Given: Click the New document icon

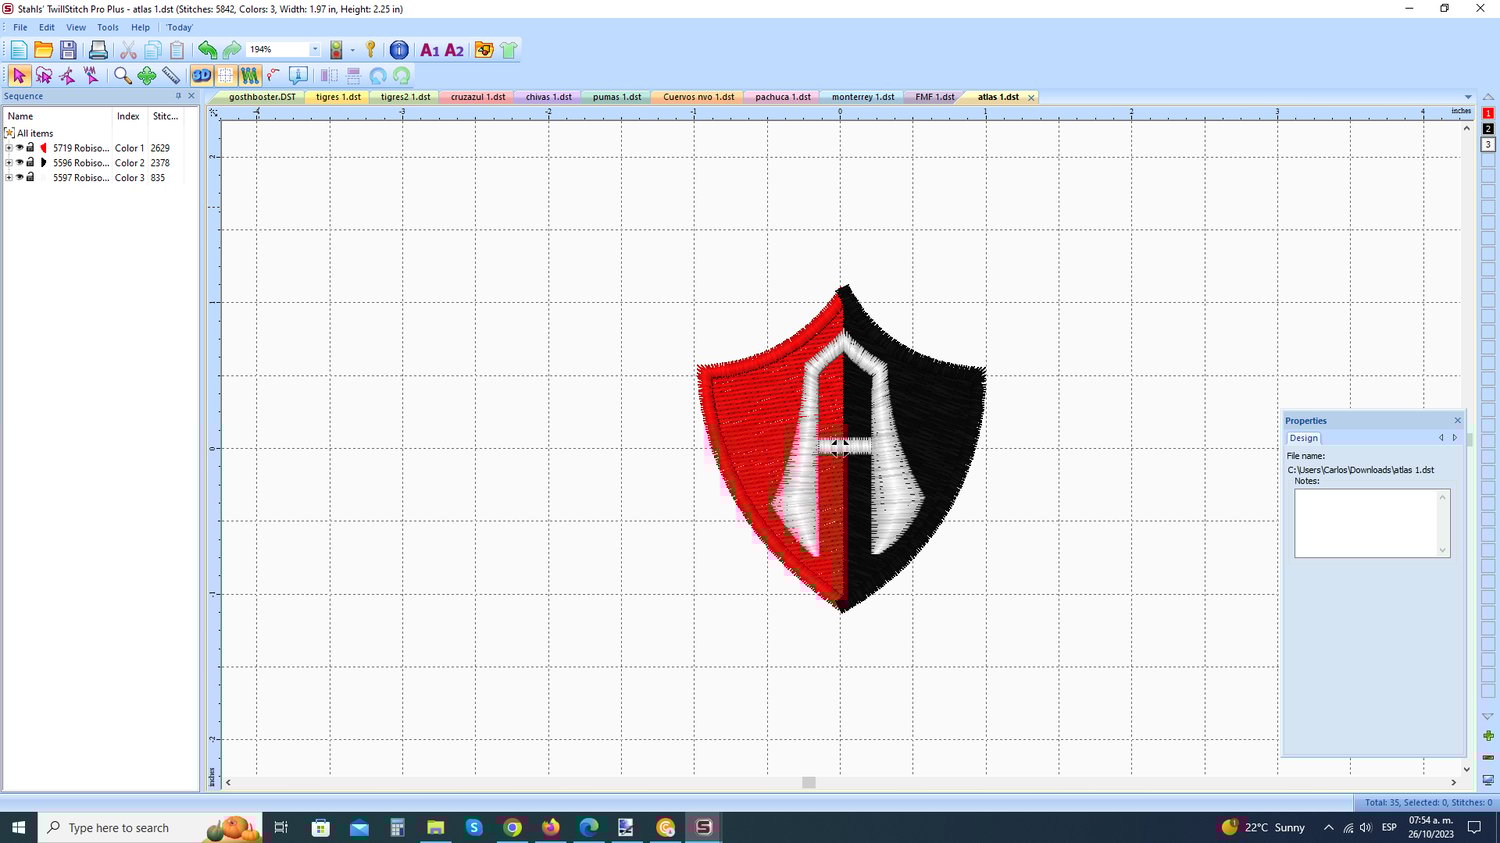Looking at the screenshot, I should [x=19, y=50].
